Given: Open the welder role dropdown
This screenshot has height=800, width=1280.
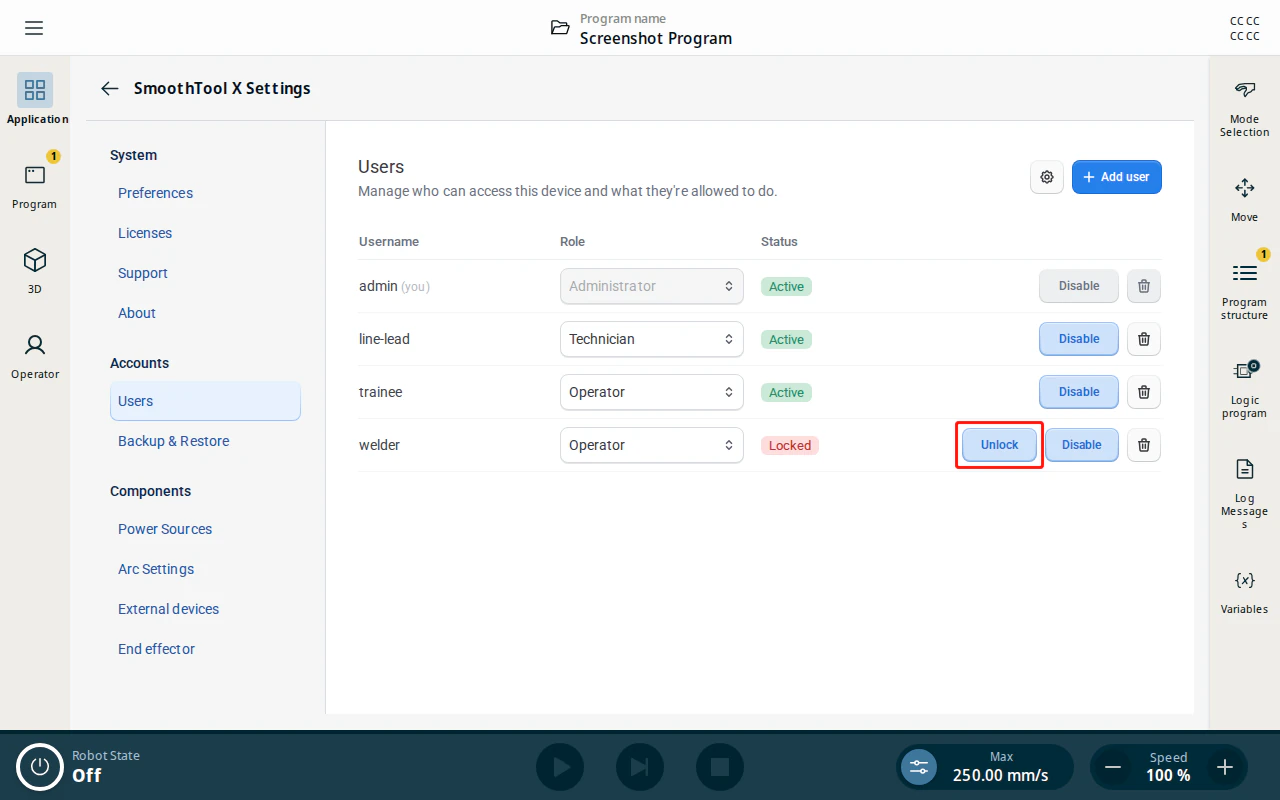Looking at the screenshot, I should 652,445.
